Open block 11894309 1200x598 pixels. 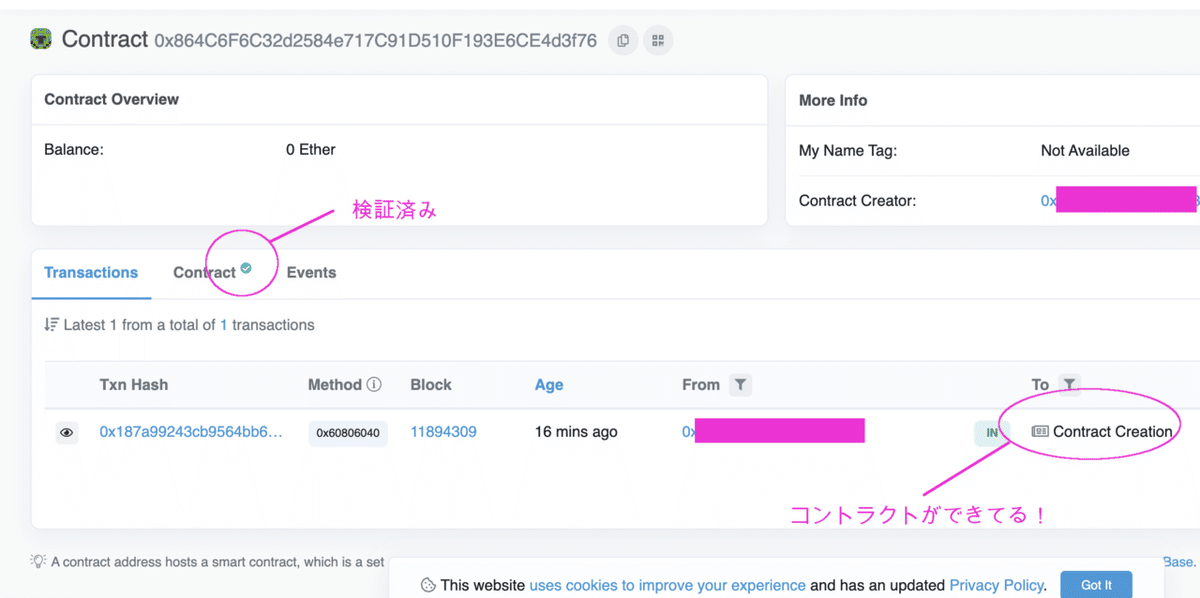(x=443, y=432)
